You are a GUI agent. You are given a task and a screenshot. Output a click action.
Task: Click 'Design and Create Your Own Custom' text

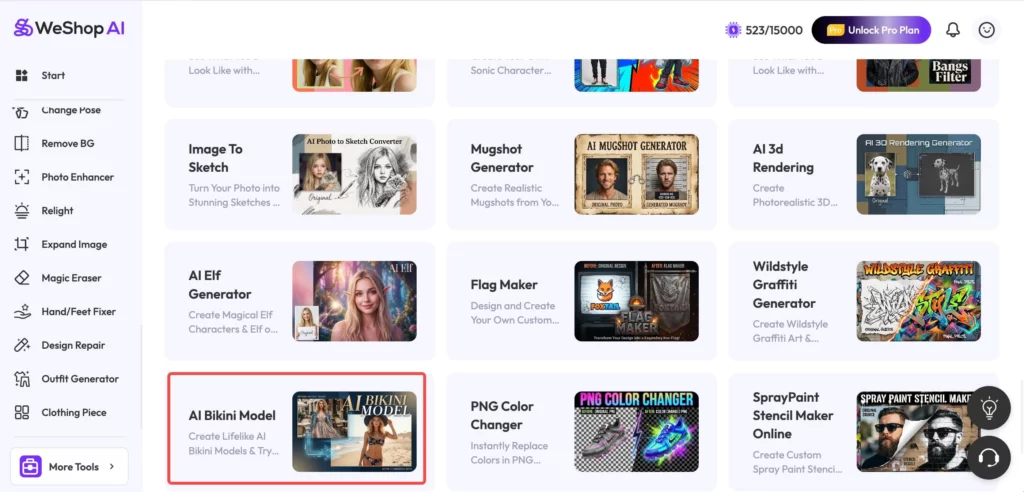(515, 313)
